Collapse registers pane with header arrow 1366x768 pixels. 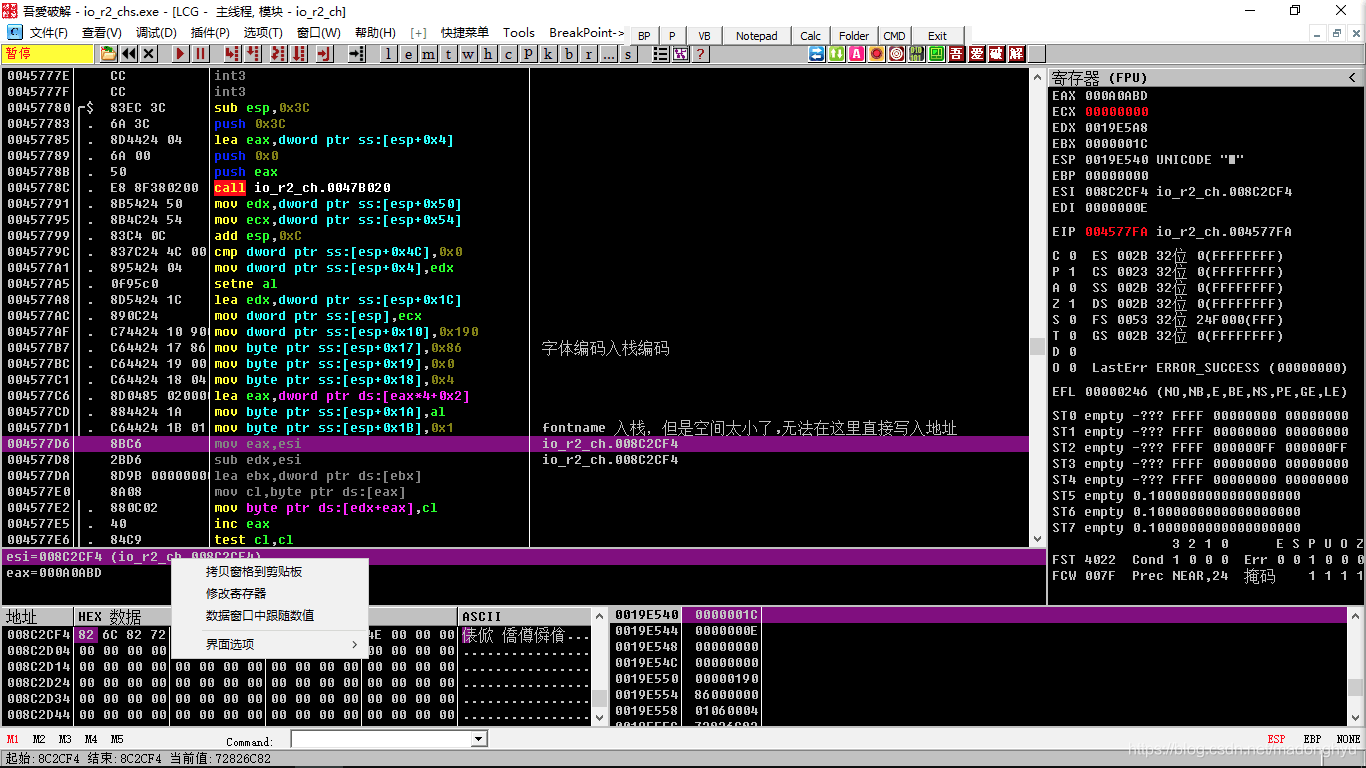pyautogui.click(x=1353, y=77)
